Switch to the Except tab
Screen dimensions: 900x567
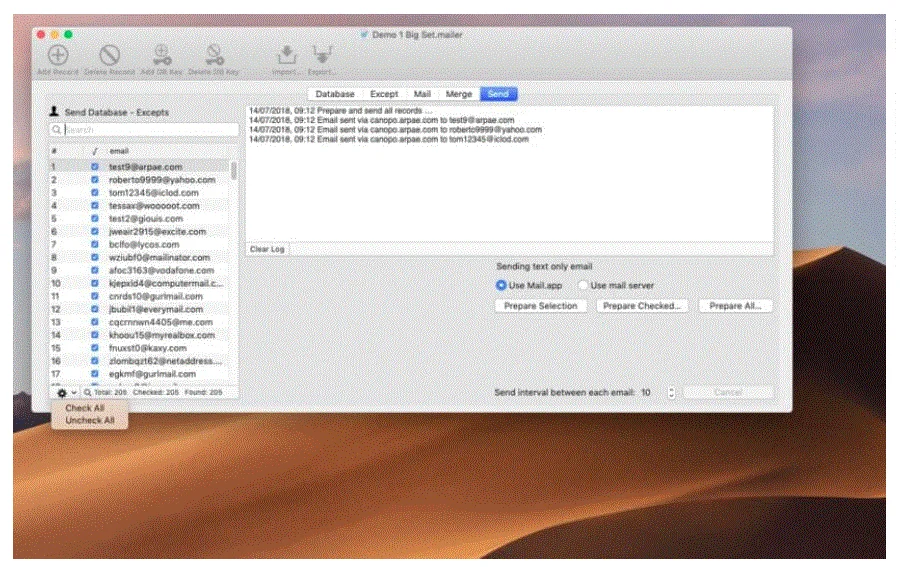384,94
